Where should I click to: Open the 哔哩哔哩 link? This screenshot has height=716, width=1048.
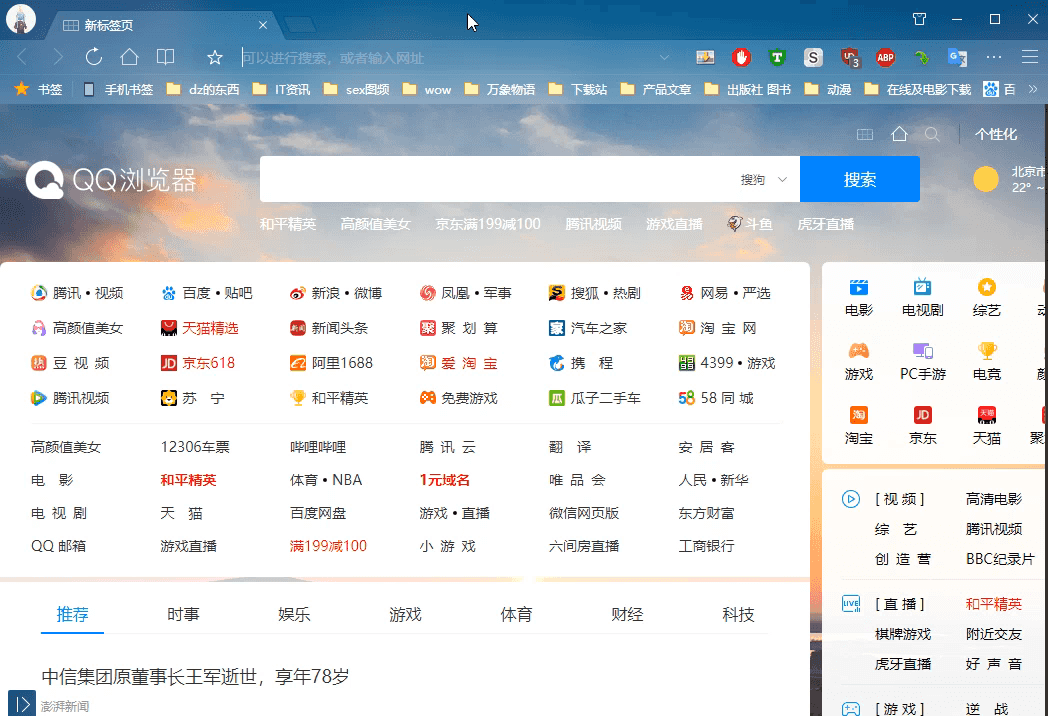318,447
